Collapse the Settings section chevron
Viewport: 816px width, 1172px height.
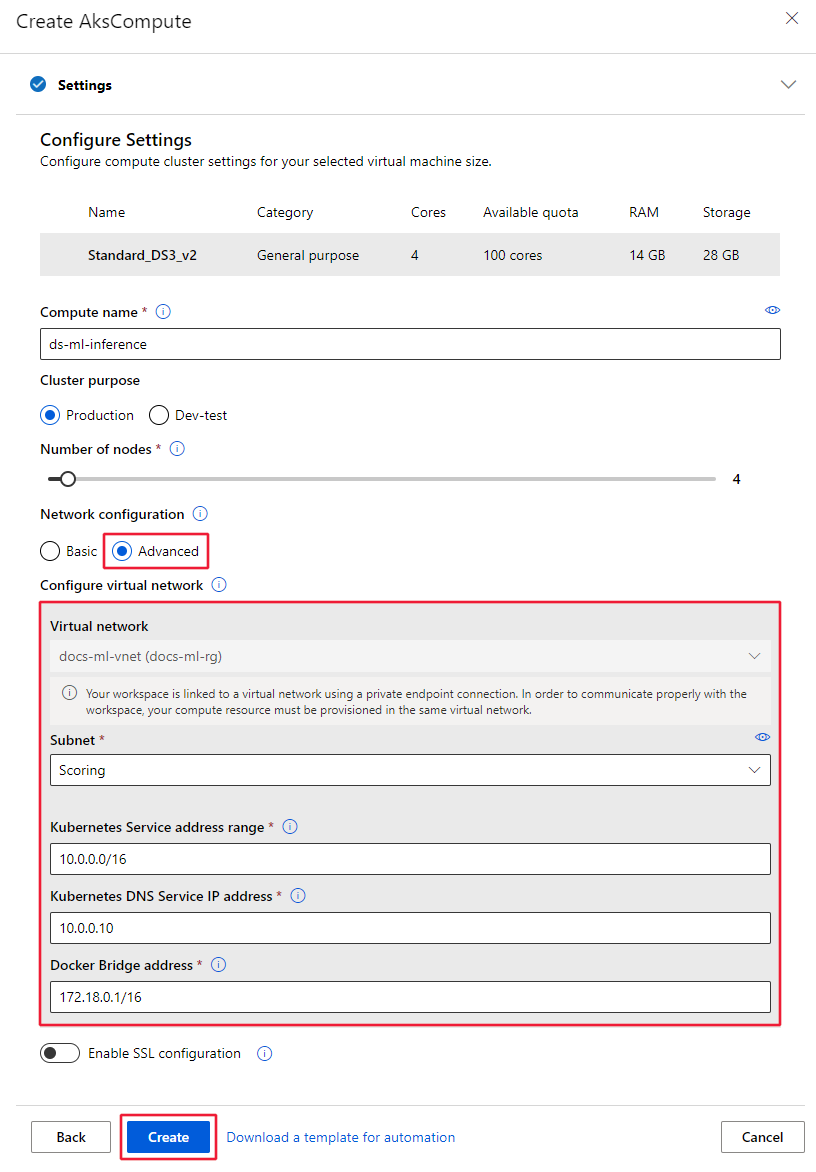[x=788, y=85]
